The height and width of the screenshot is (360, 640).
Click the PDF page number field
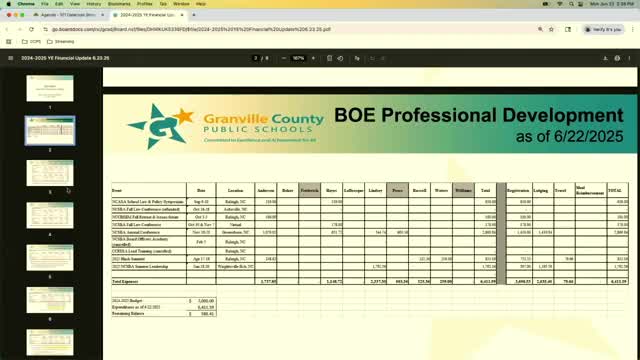pyautogui.click(x=256, y=58)
